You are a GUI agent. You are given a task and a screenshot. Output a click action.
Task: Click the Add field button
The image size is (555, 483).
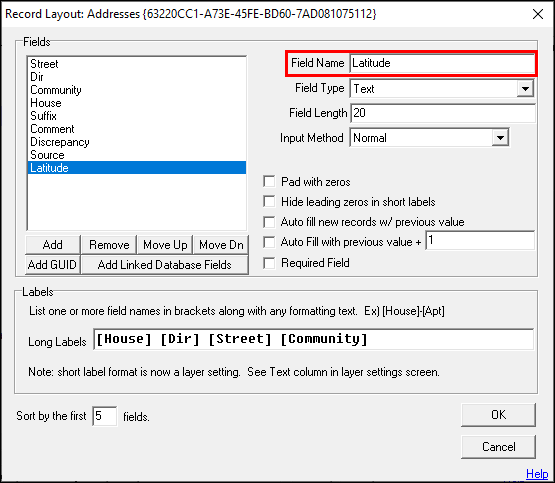(53, 245)
